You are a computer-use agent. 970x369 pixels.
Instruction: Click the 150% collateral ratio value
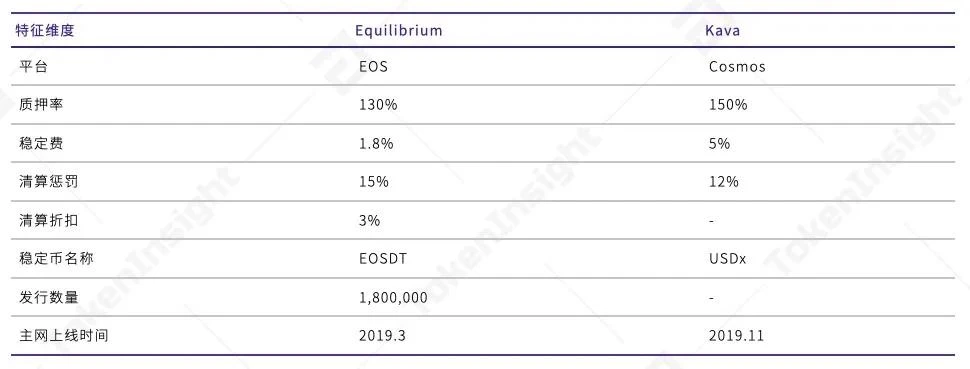(x=728, y=105)
